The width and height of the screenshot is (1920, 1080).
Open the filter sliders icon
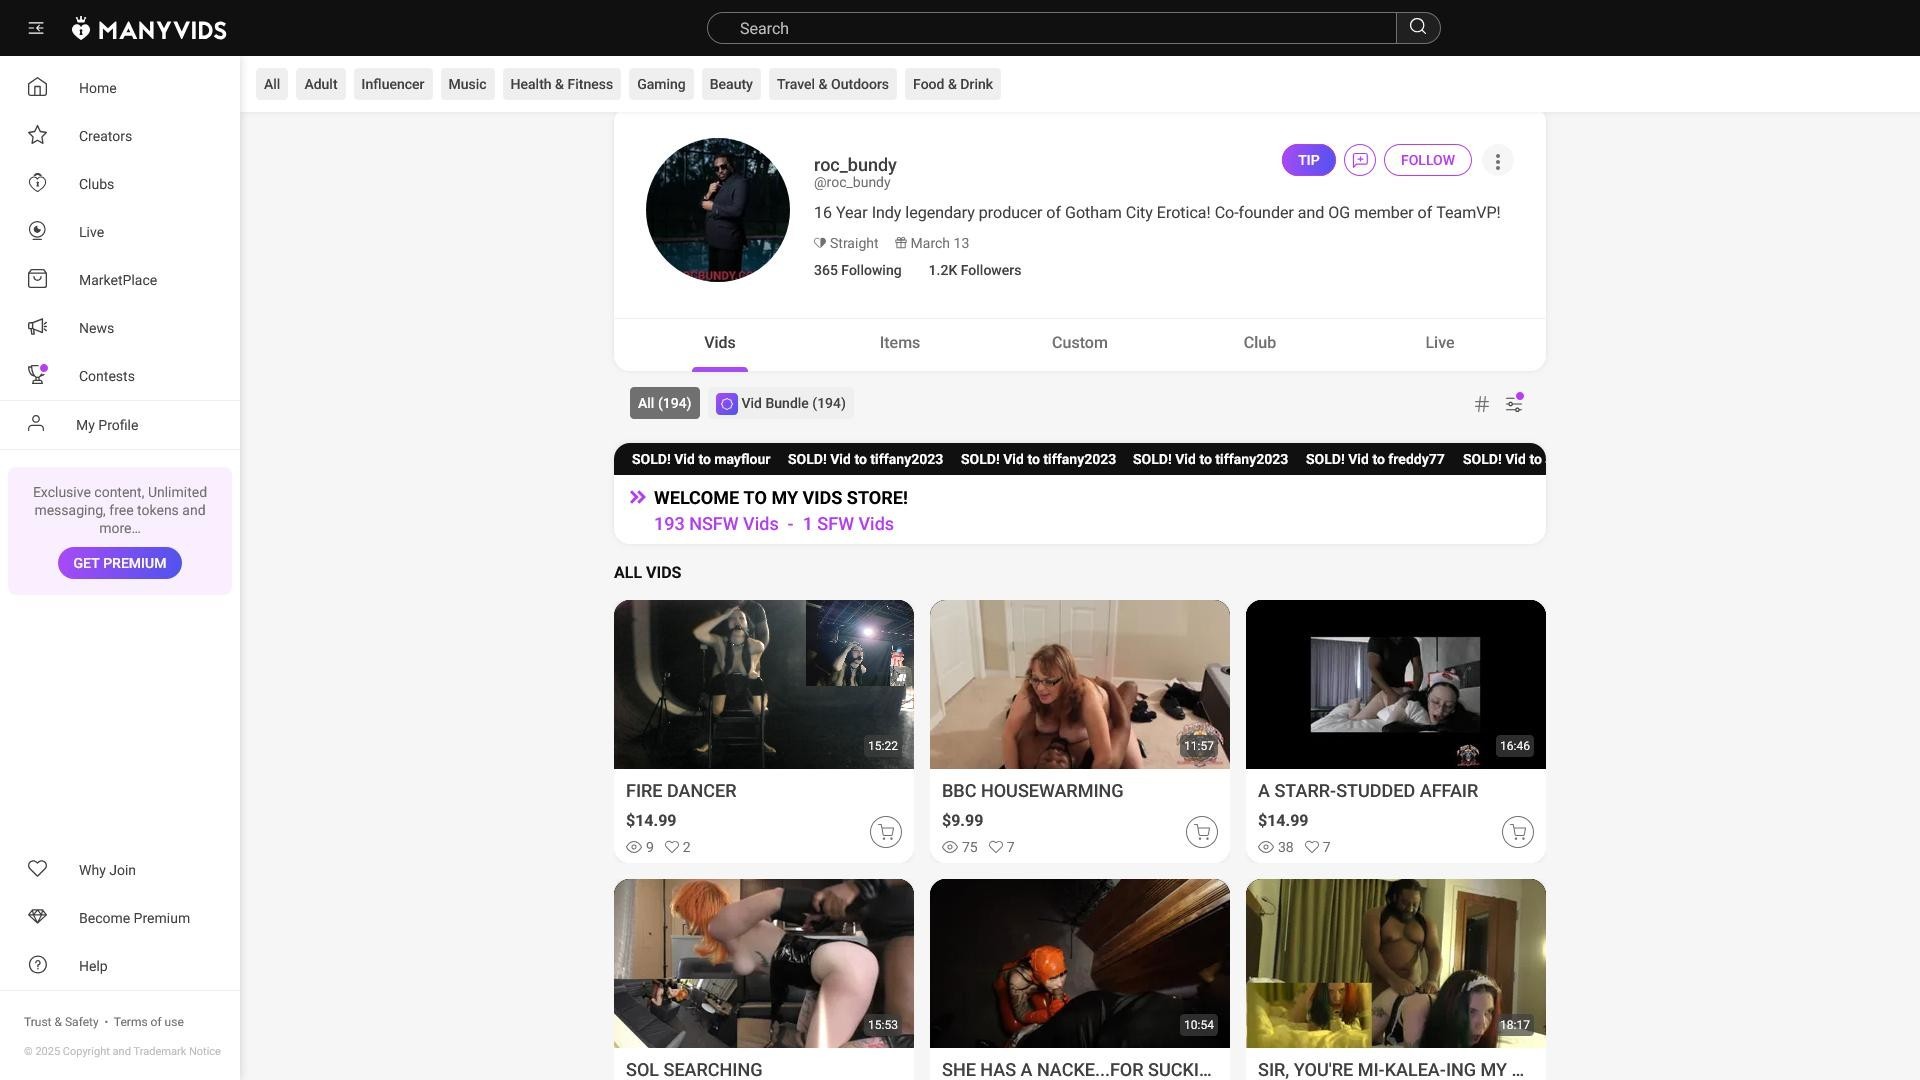[x=1514, y=404]
